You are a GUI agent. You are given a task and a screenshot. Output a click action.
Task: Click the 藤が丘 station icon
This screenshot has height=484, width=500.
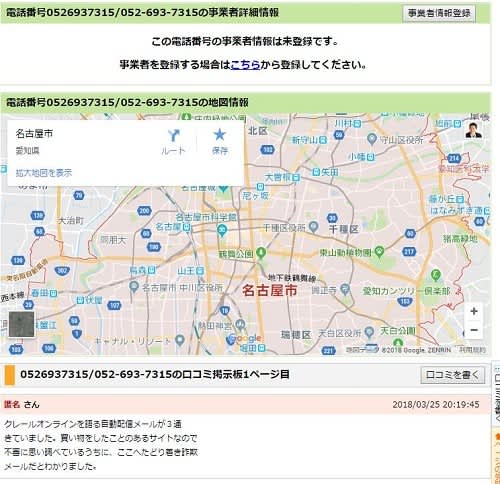460,199
